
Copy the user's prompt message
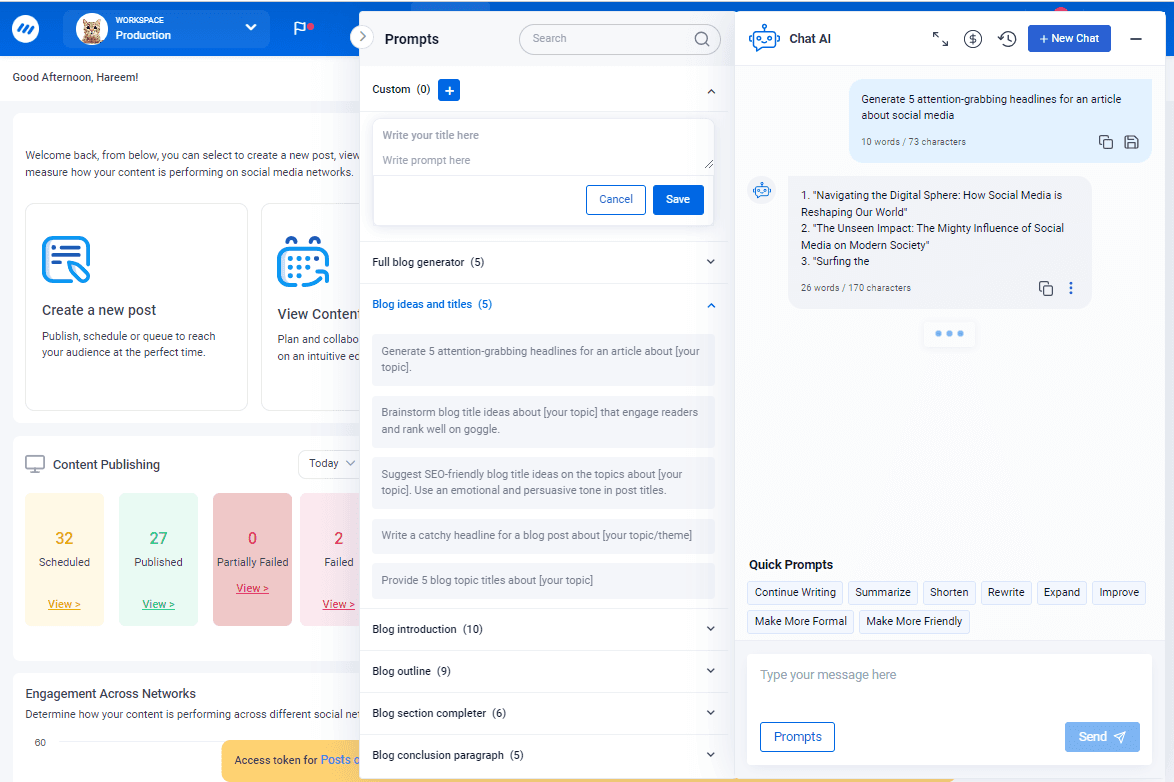point(1105,142)
